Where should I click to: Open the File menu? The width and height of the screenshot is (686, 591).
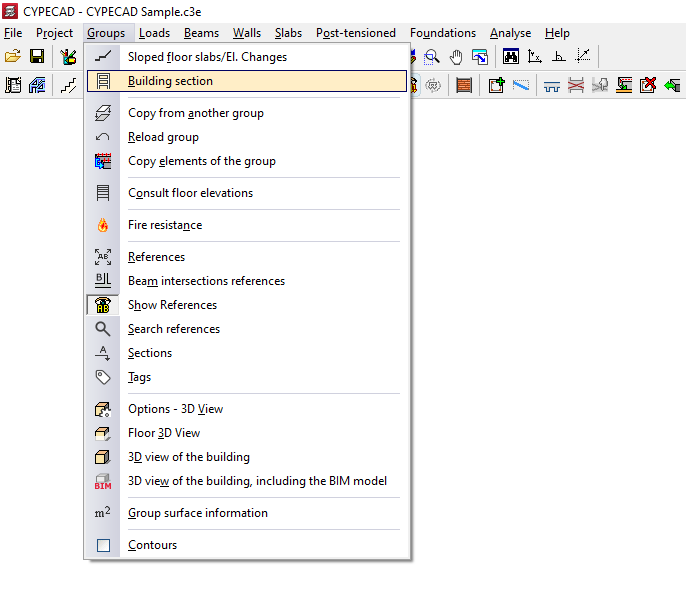pos(13,33)
